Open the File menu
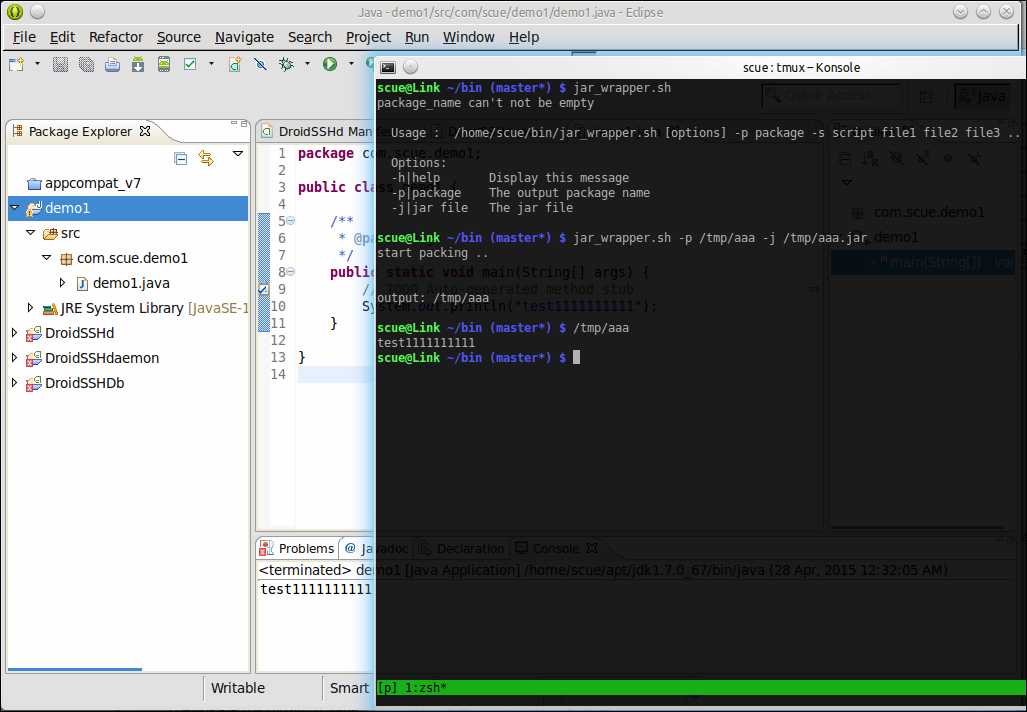1027x712 pixels. click(x=24, y=37)
